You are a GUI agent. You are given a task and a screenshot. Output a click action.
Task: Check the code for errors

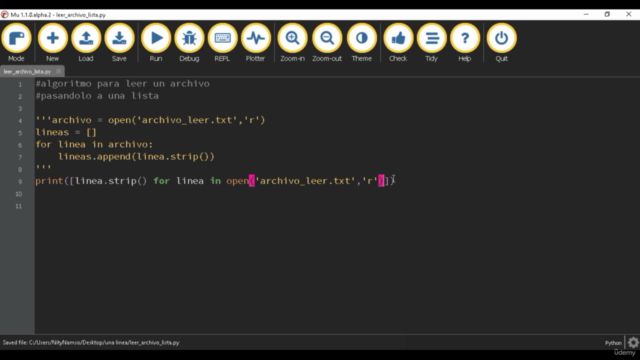398,42
